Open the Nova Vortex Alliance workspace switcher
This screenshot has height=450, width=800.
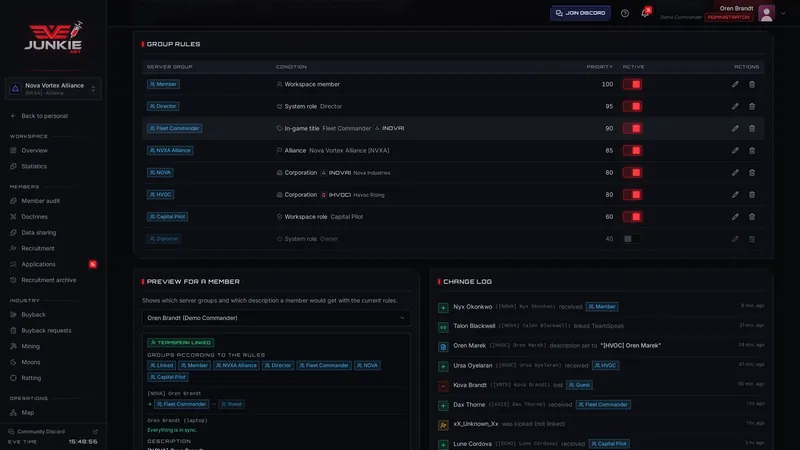[53, 89]
